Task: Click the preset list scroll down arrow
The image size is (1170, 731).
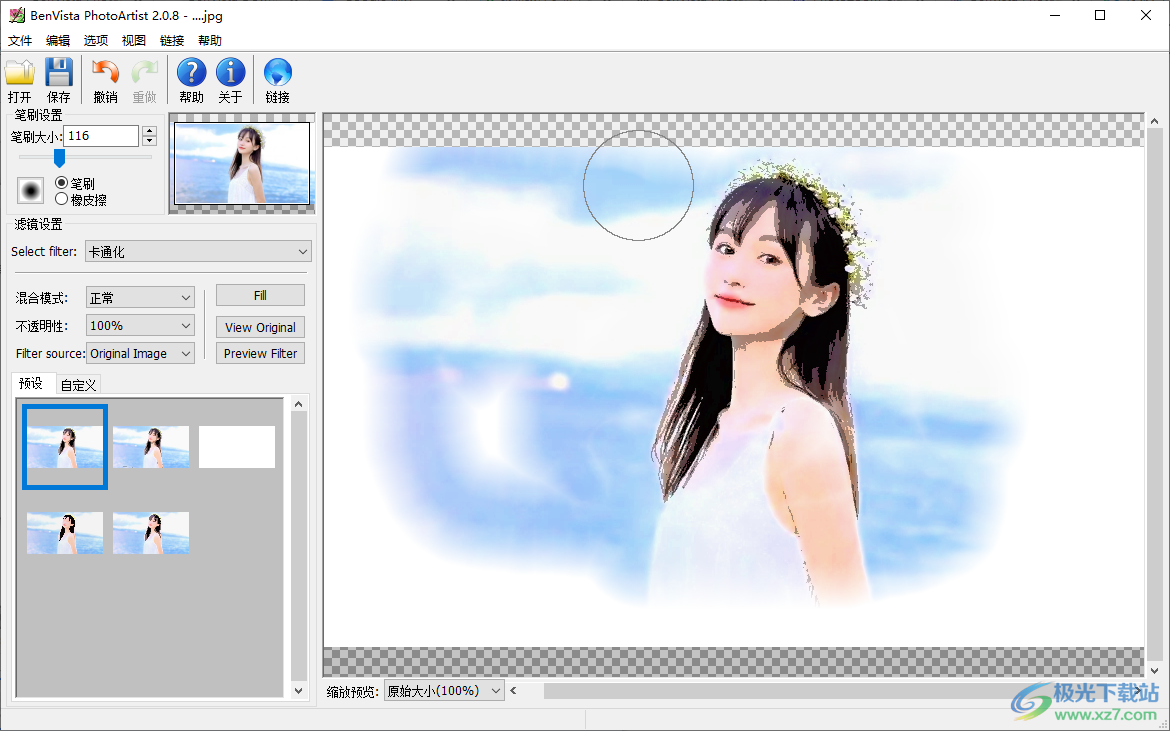Action: coord(298,691)
